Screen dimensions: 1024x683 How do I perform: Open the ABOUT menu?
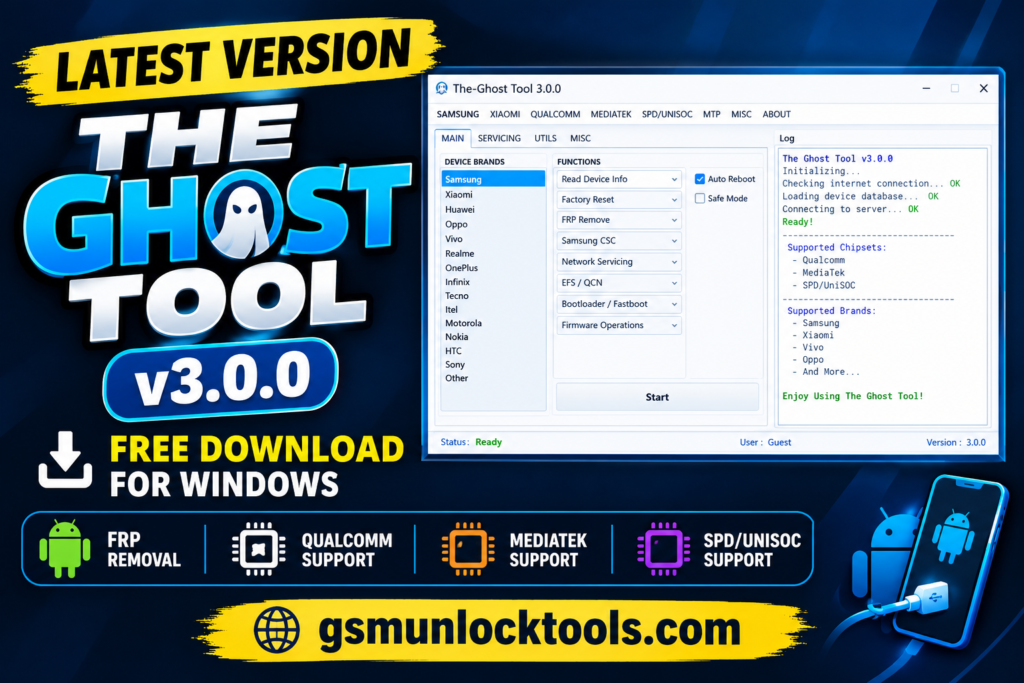coord(776,114)
